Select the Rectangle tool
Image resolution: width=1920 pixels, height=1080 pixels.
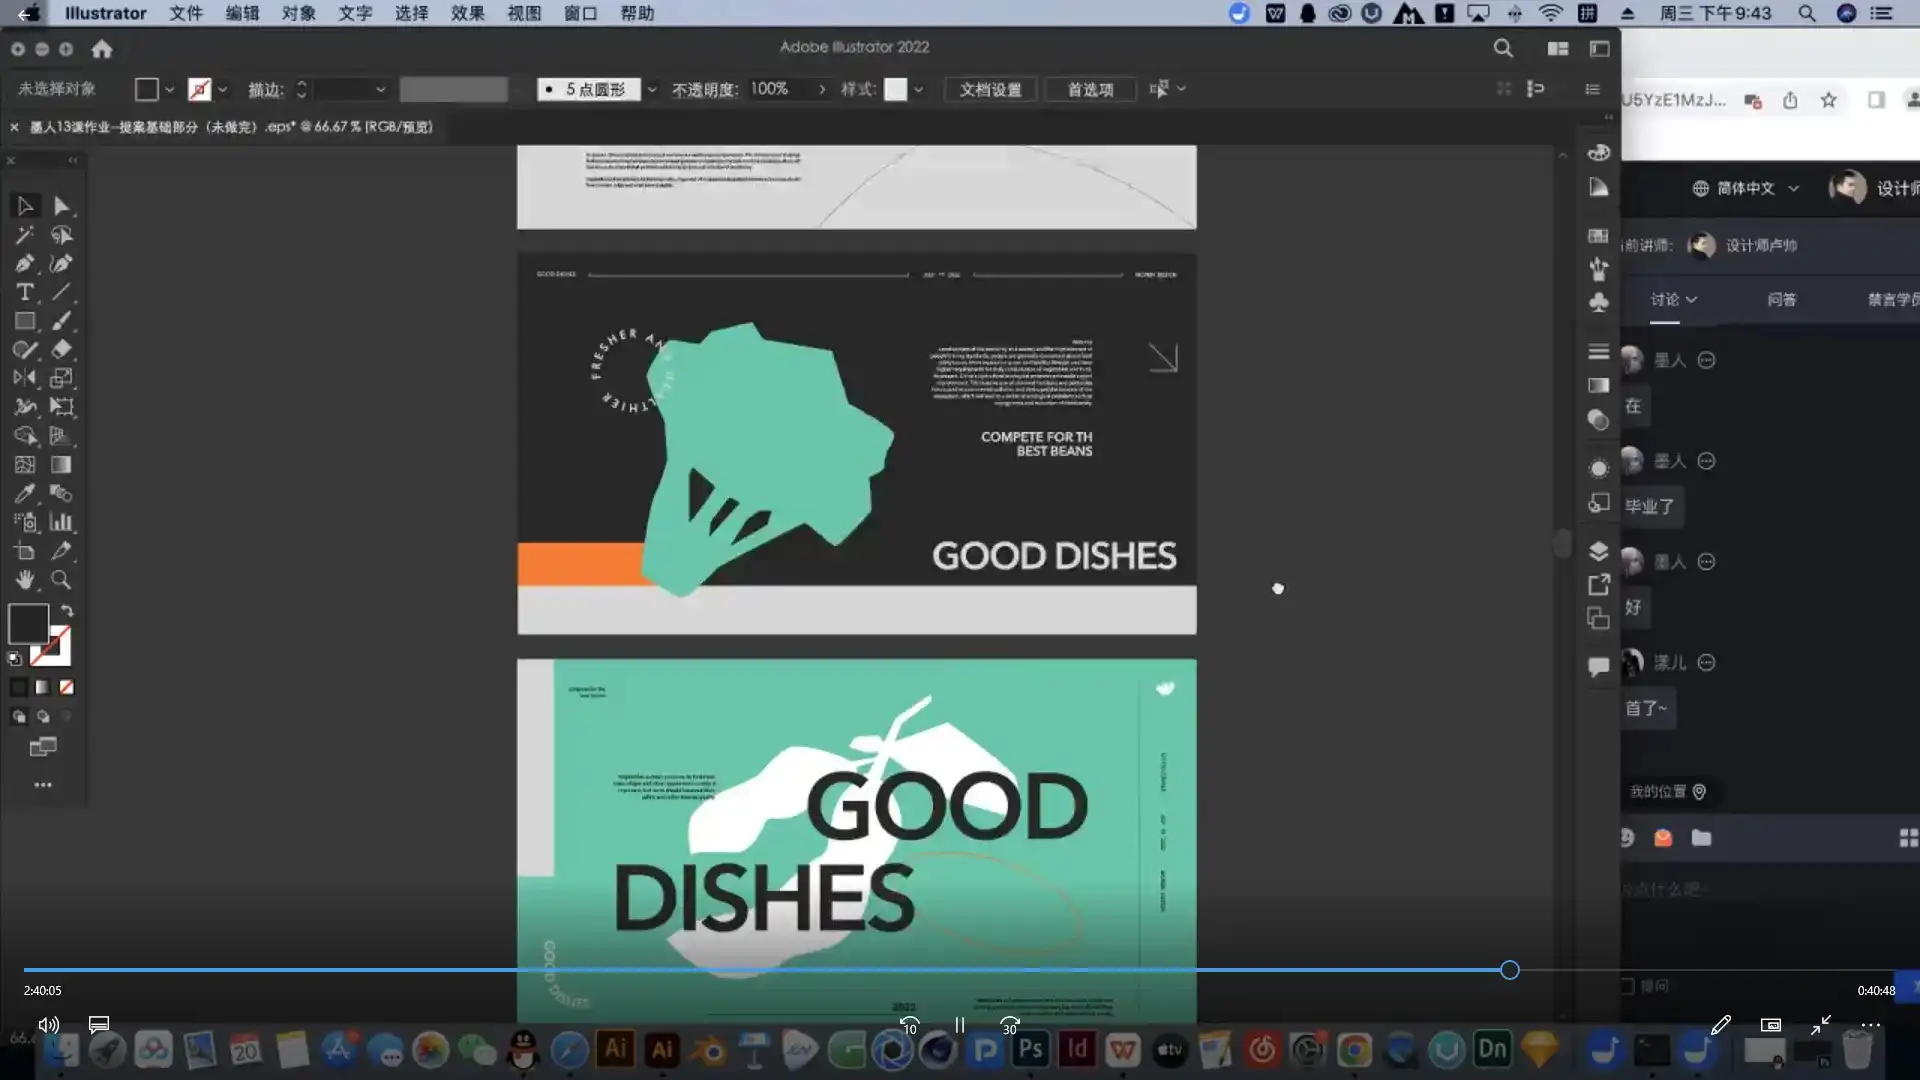tap(24, 321)
